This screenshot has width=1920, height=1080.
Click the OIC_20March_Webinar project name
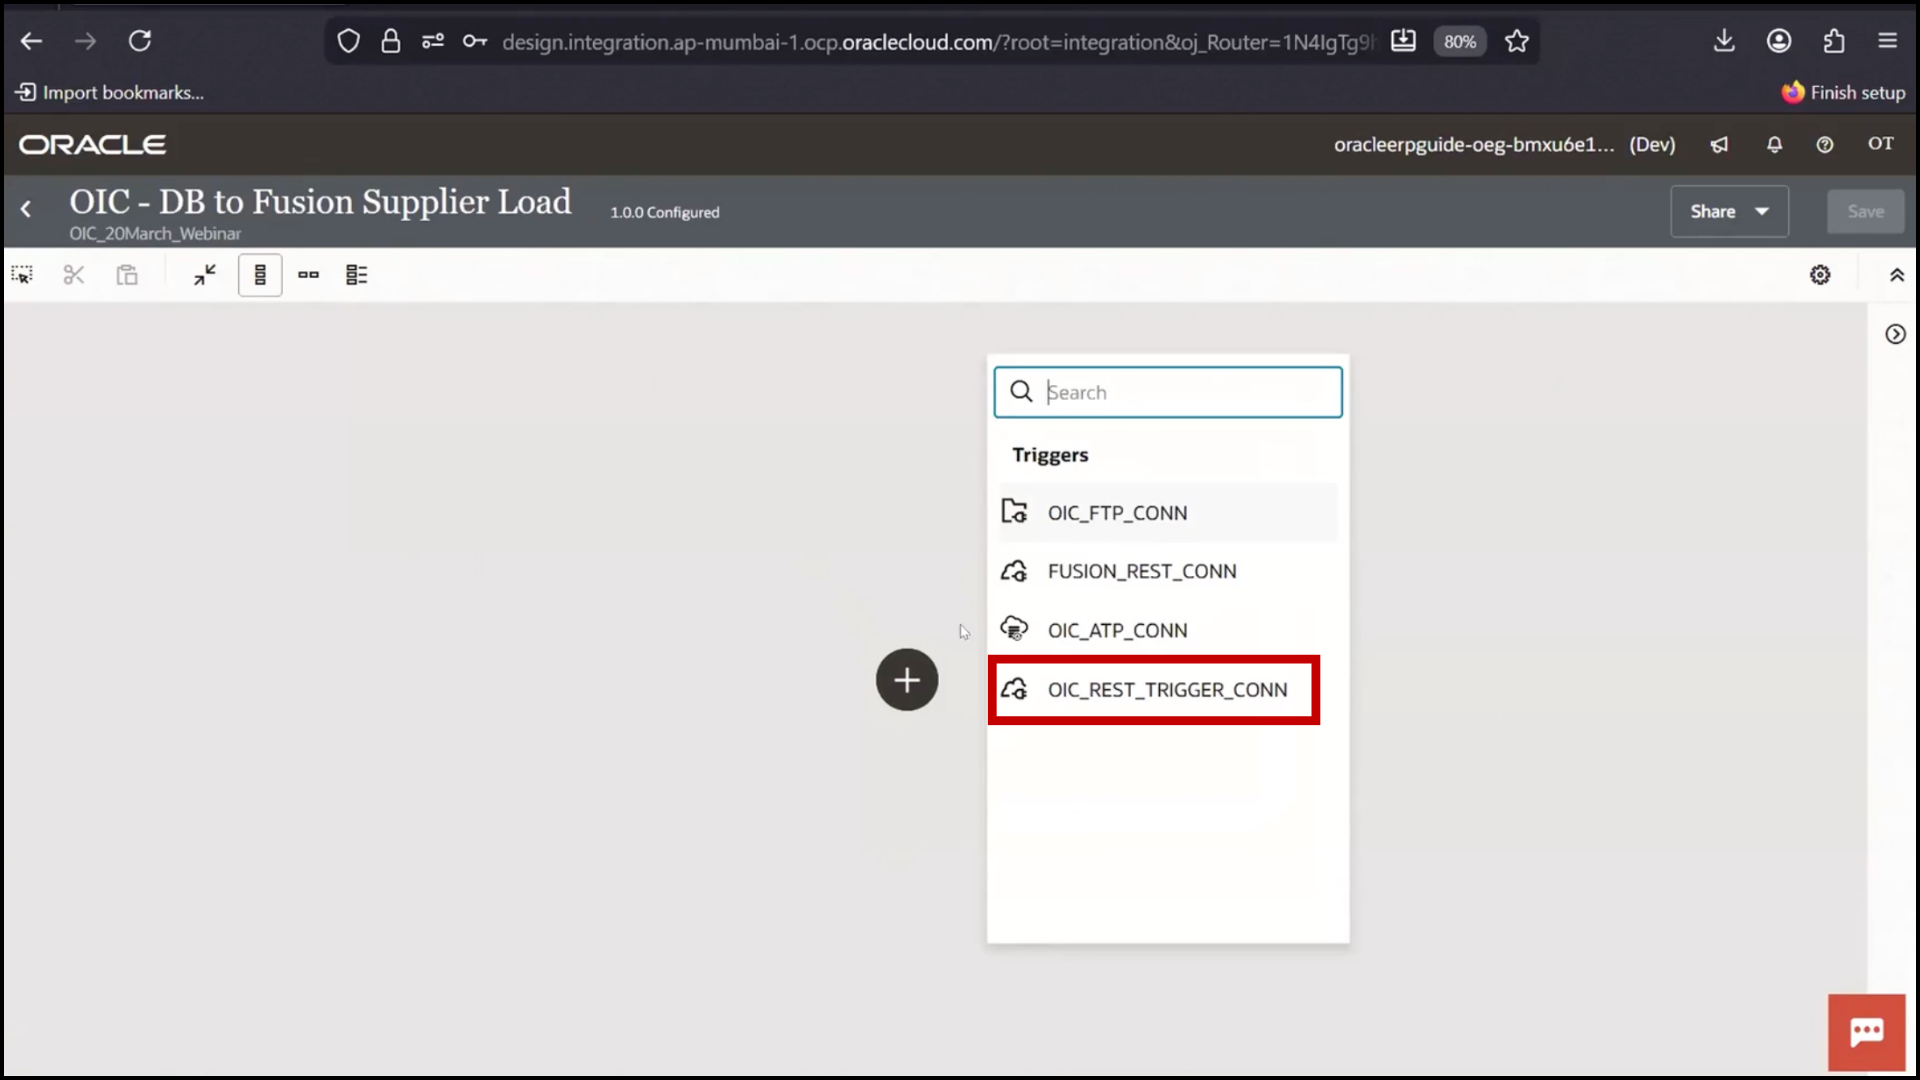click(155, 234)
